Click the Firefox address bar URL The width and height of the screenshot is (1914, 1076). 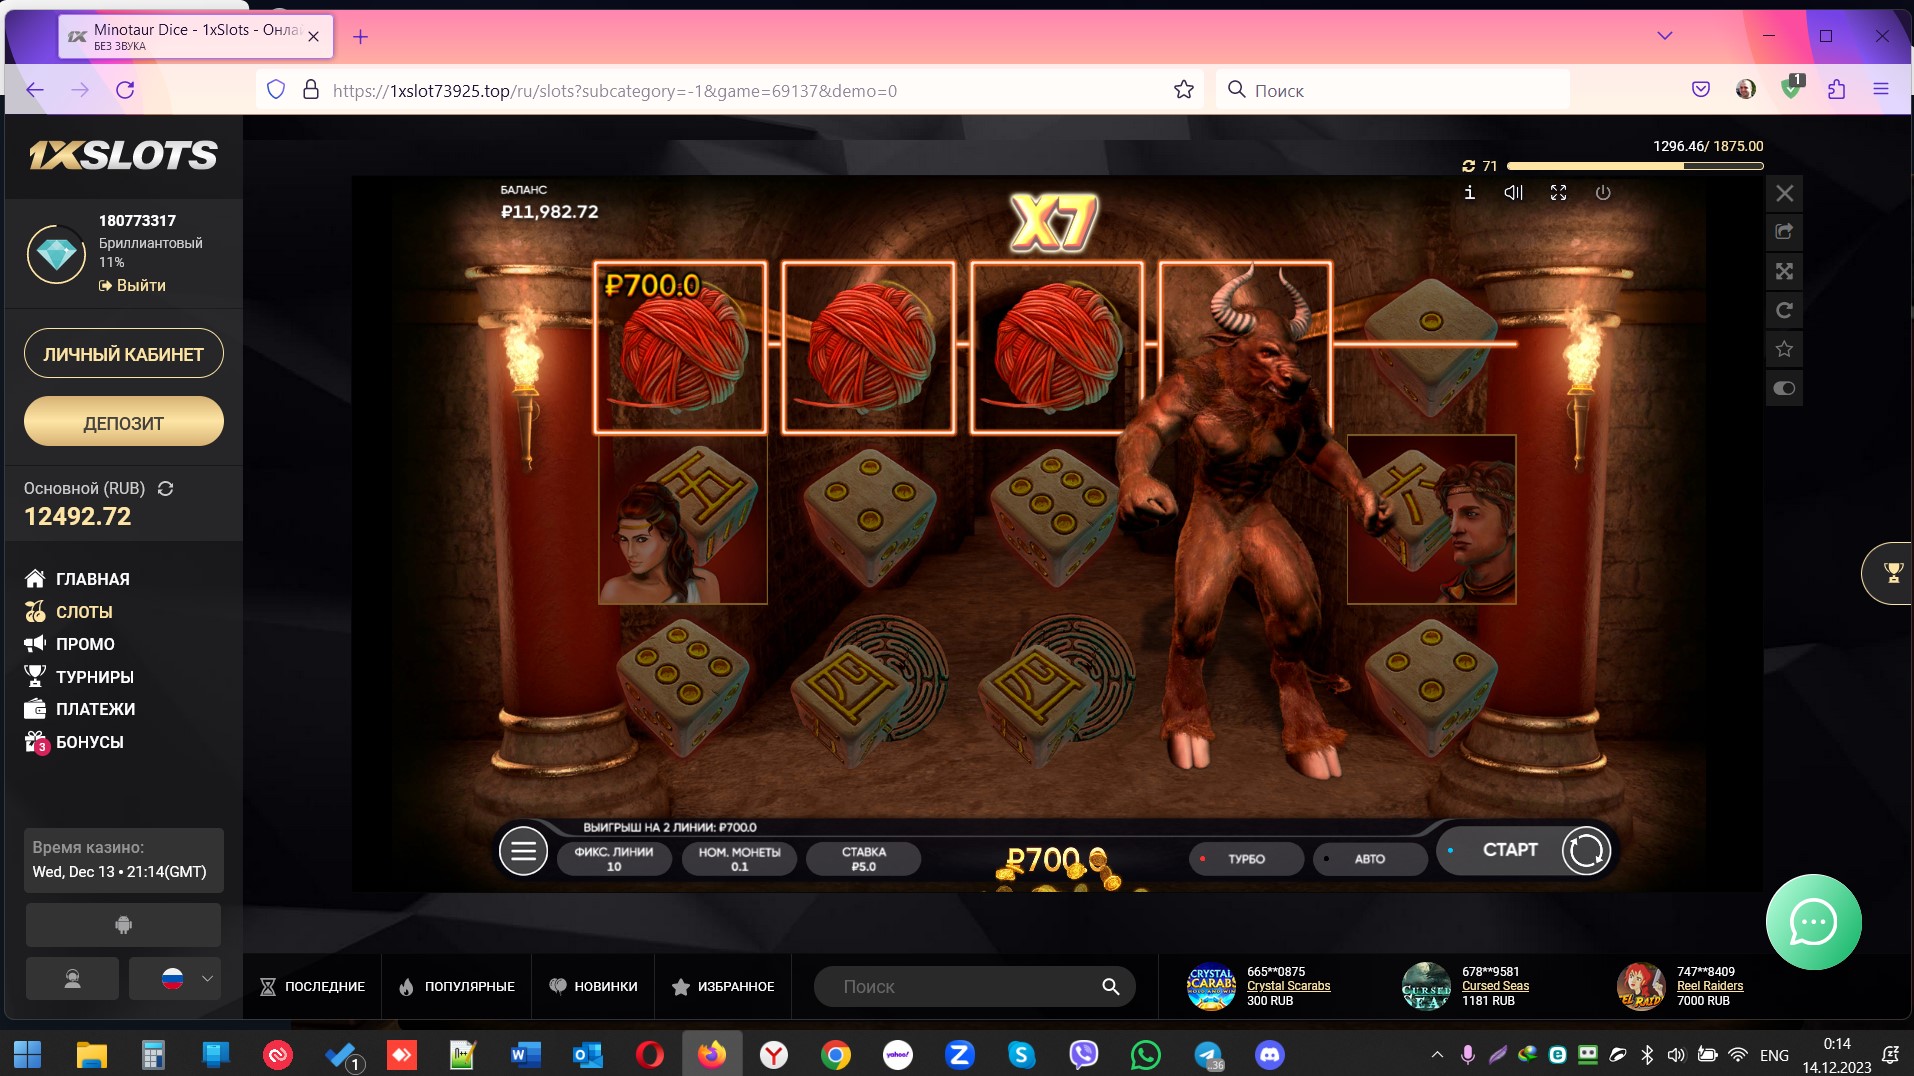pyautogui.click(x=615, y=91)
